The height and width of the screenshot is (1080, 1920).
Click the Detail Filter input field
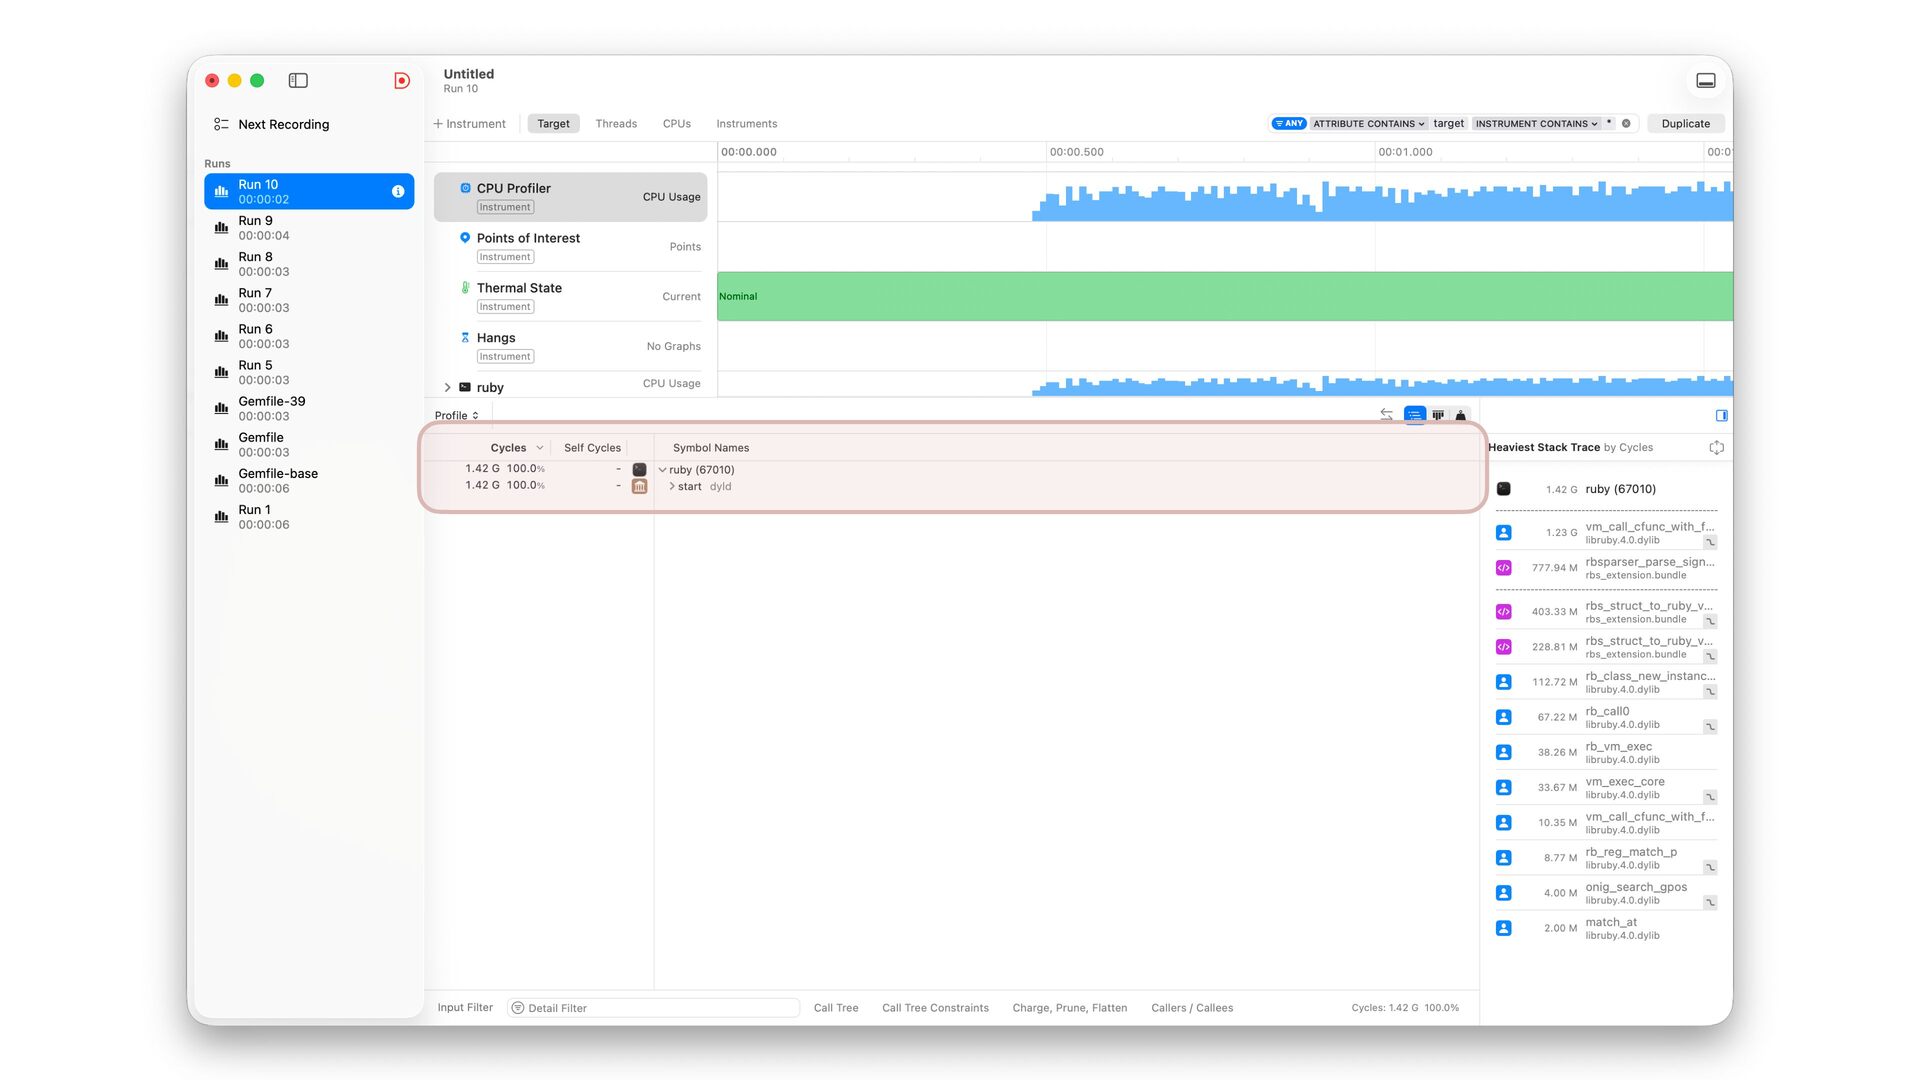click(x=655, y=1008)
